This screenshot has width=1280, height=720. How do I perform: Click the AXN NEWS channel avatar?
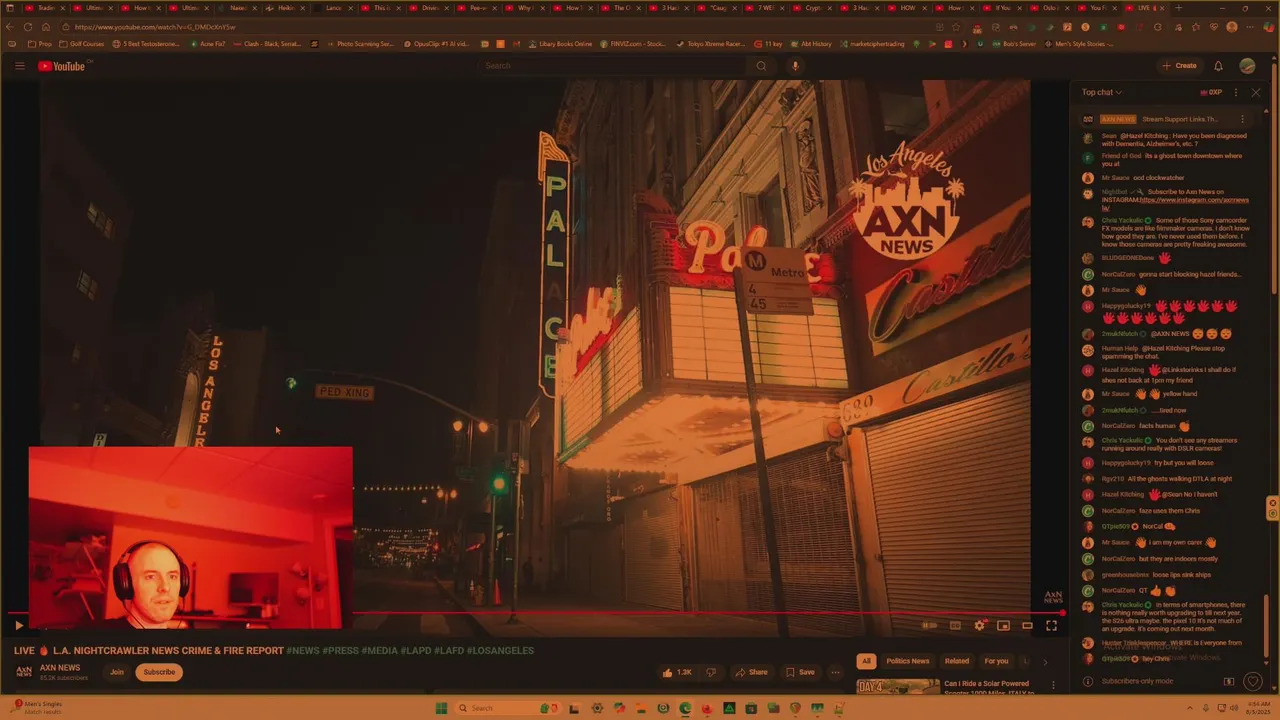[23, 672]
